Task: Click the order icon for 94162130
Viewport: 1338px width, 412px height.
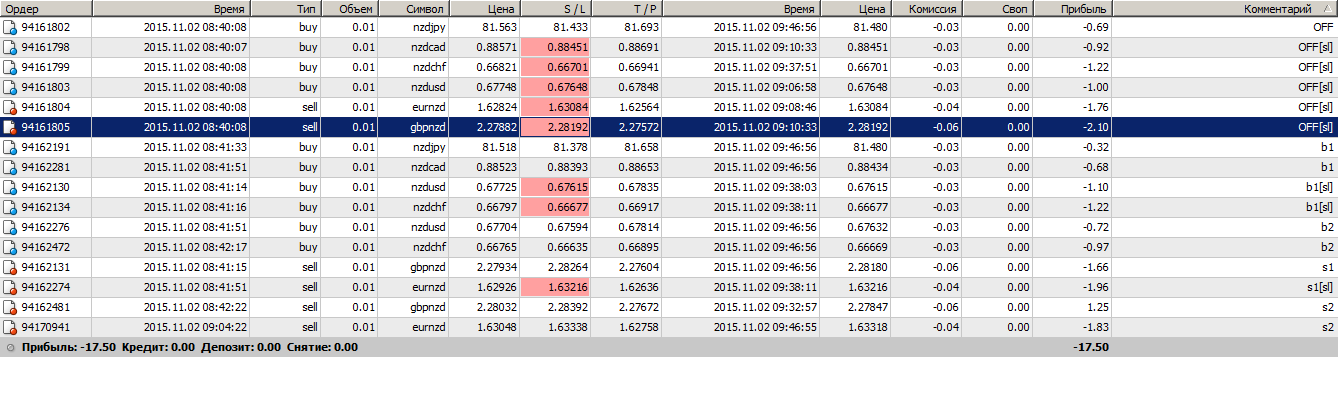Action: coord(10,187)
